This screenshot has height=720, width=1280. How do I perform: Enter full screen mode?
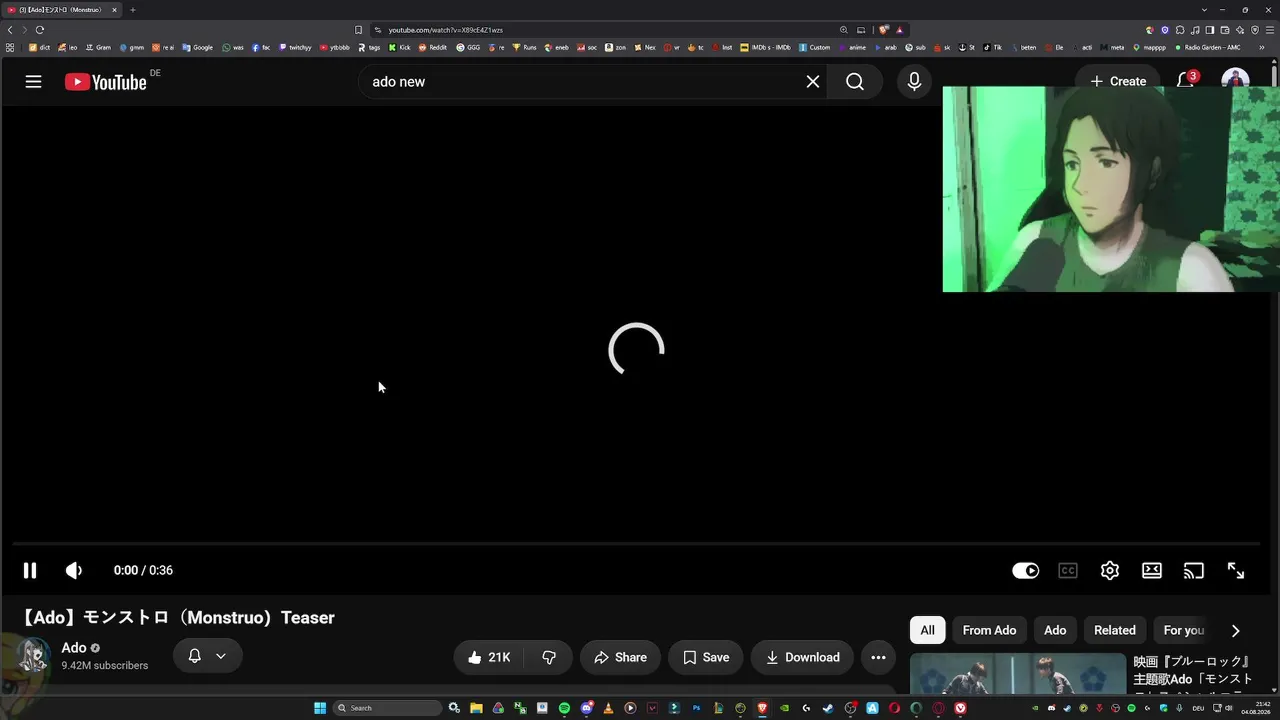tap(1236, 570)
